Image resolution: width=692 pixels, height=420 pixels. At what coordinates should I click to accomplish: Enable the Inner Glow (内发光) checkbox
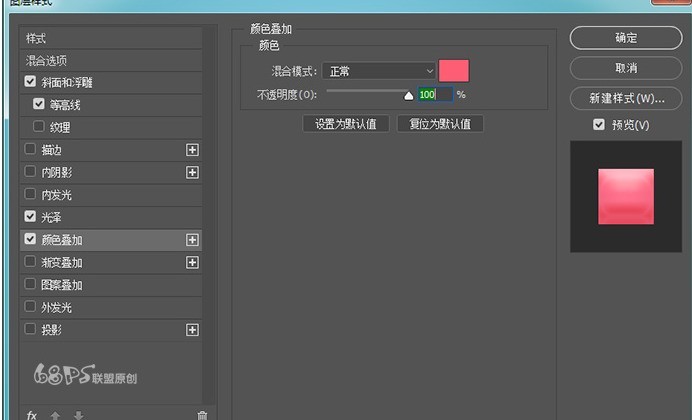(30, 194)
